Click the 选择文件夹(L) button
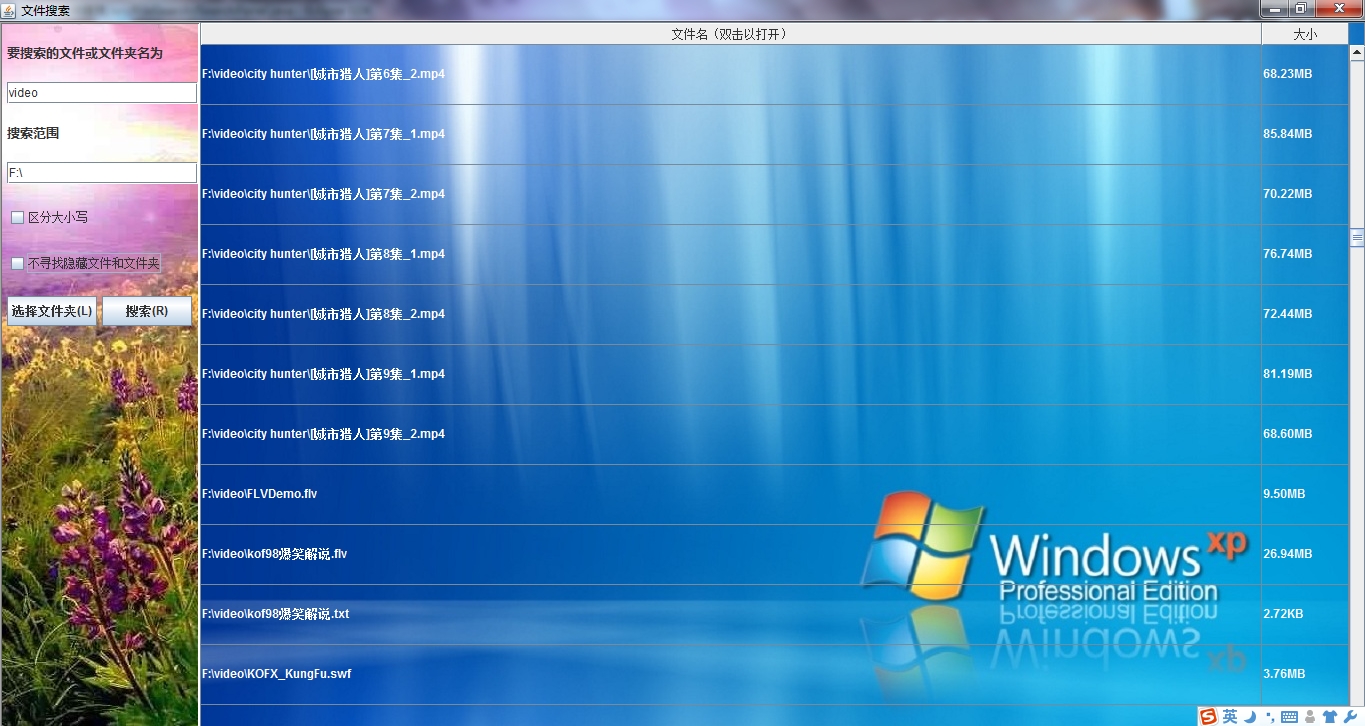Viewport: 1365px width, 726px height. [52, 311]
